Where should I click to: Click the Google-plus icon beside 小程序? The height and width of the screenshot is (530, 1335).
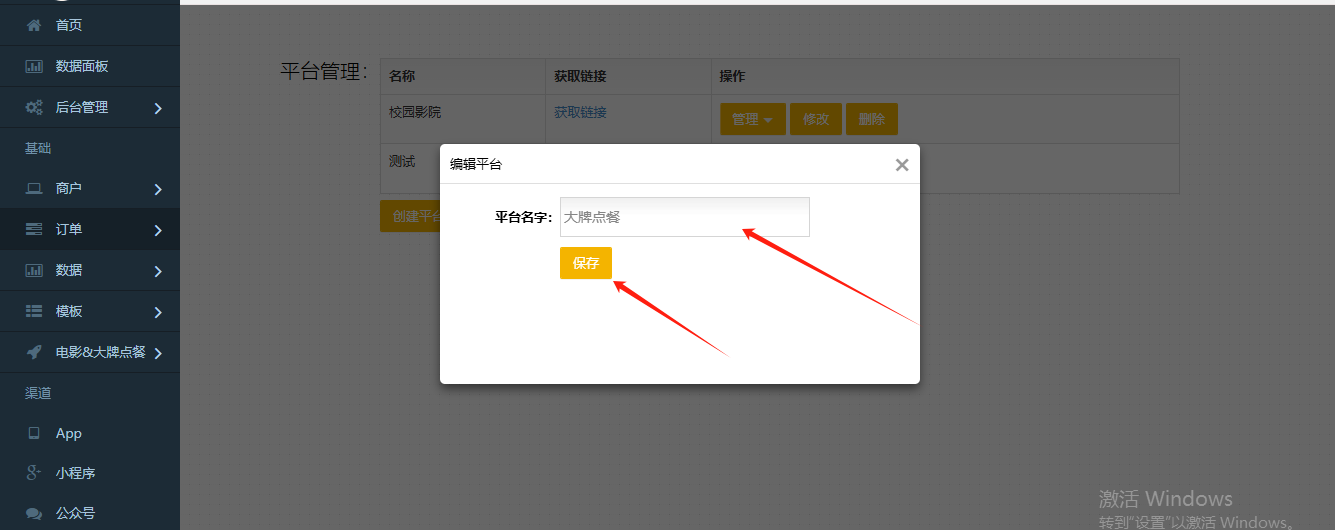pyautogui.click(x=34, y=473)
